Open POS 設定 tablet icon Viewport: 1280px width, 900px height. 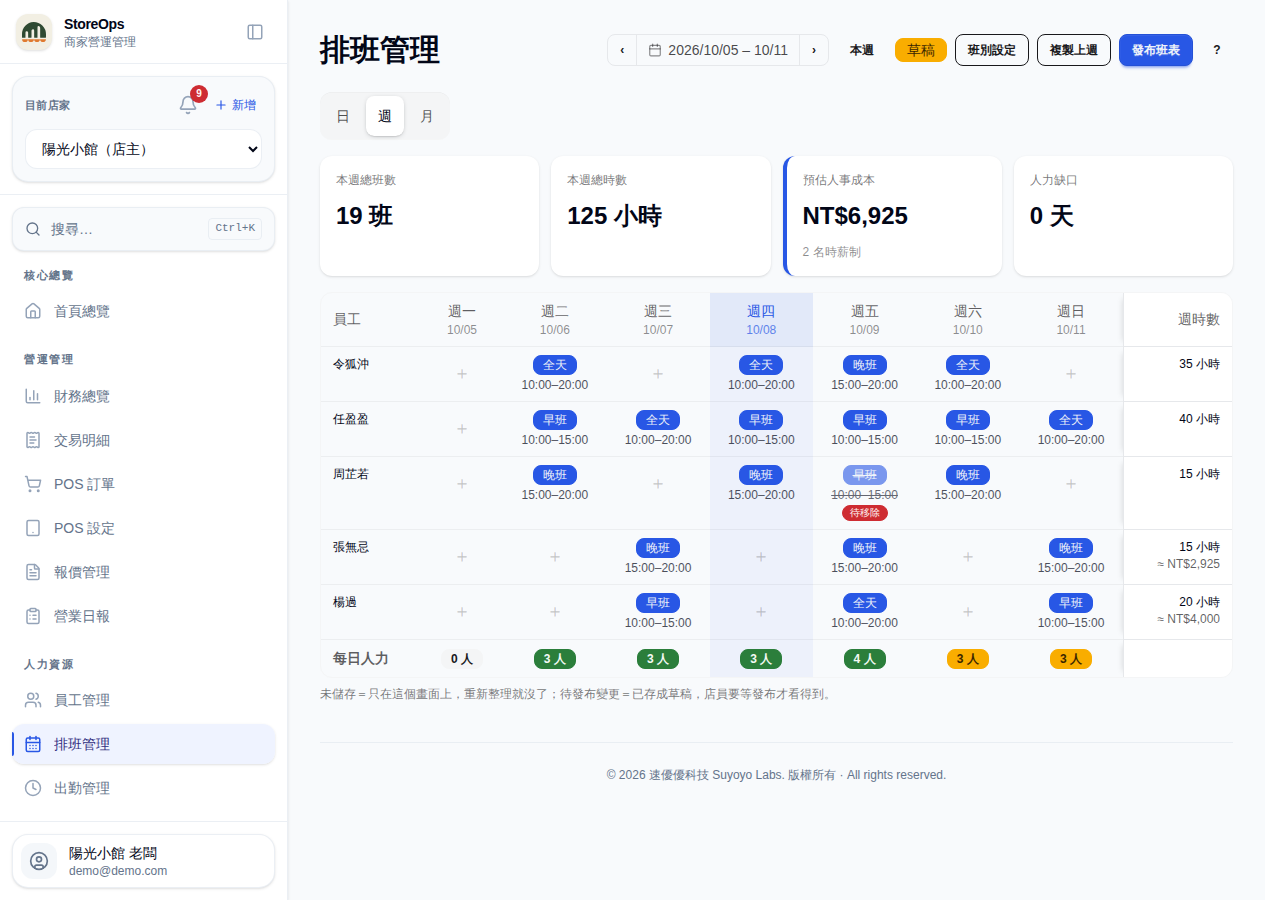point(33,528)
